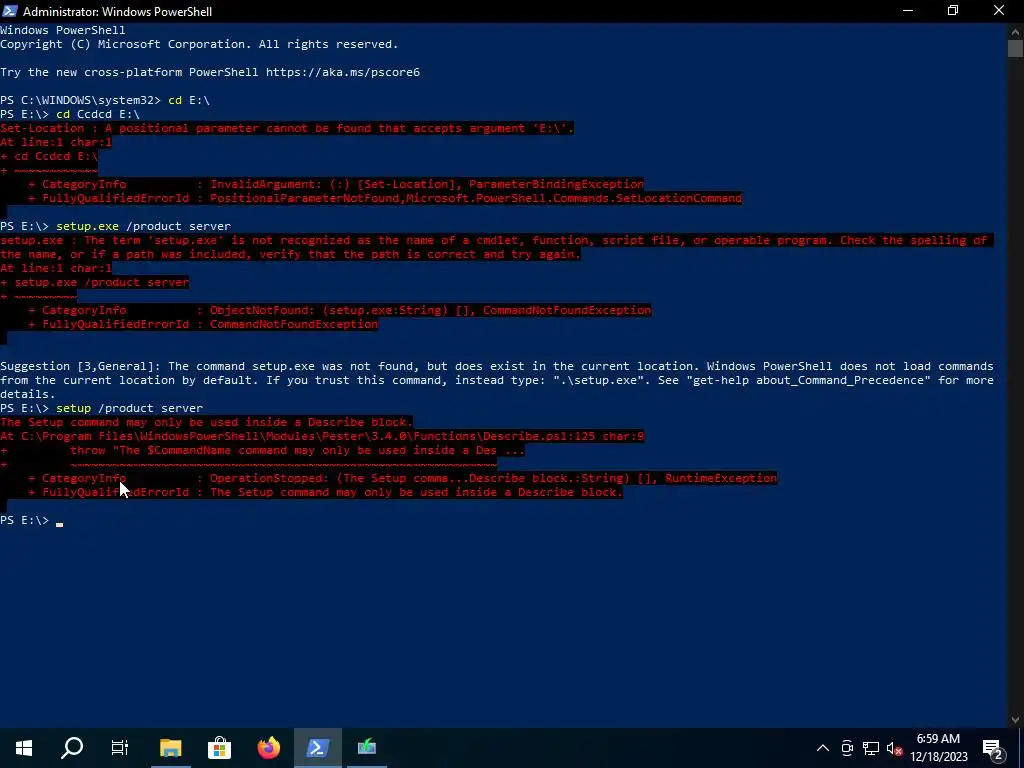Open Firefox from the taskbar
This screenshot has height=768, width=1024.
coord(268,748)
